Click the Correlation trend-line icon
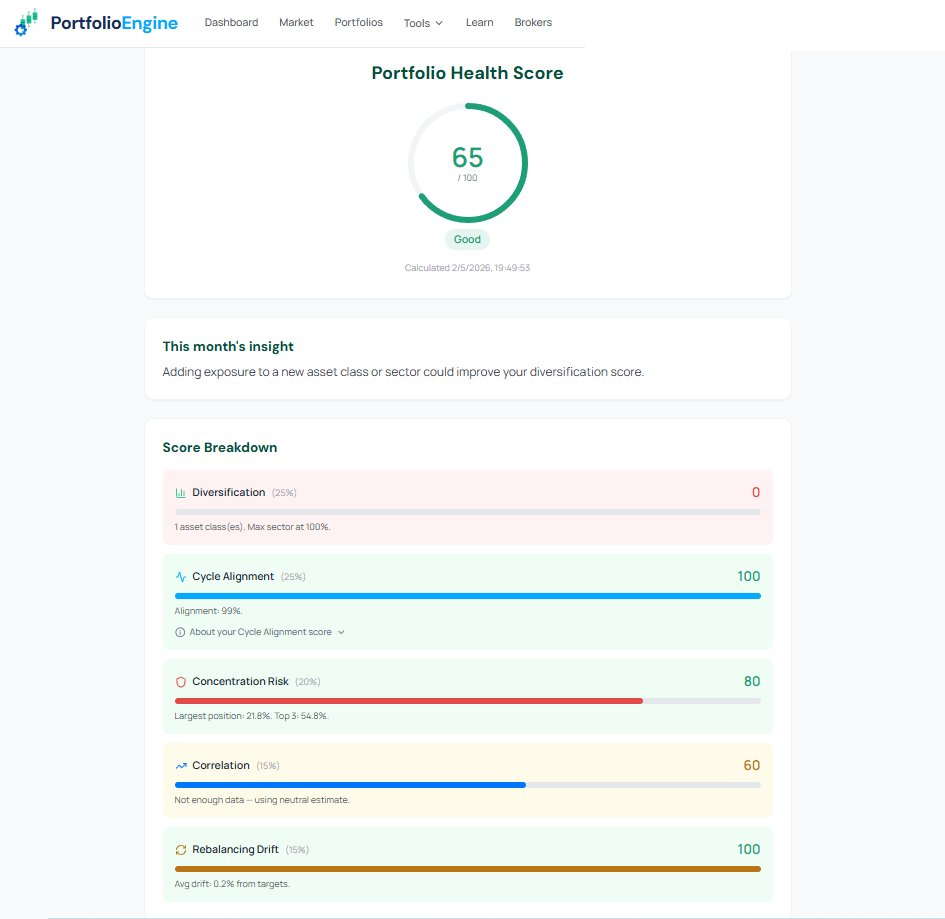This screenshot has width=945, height=919. [180, 766]
